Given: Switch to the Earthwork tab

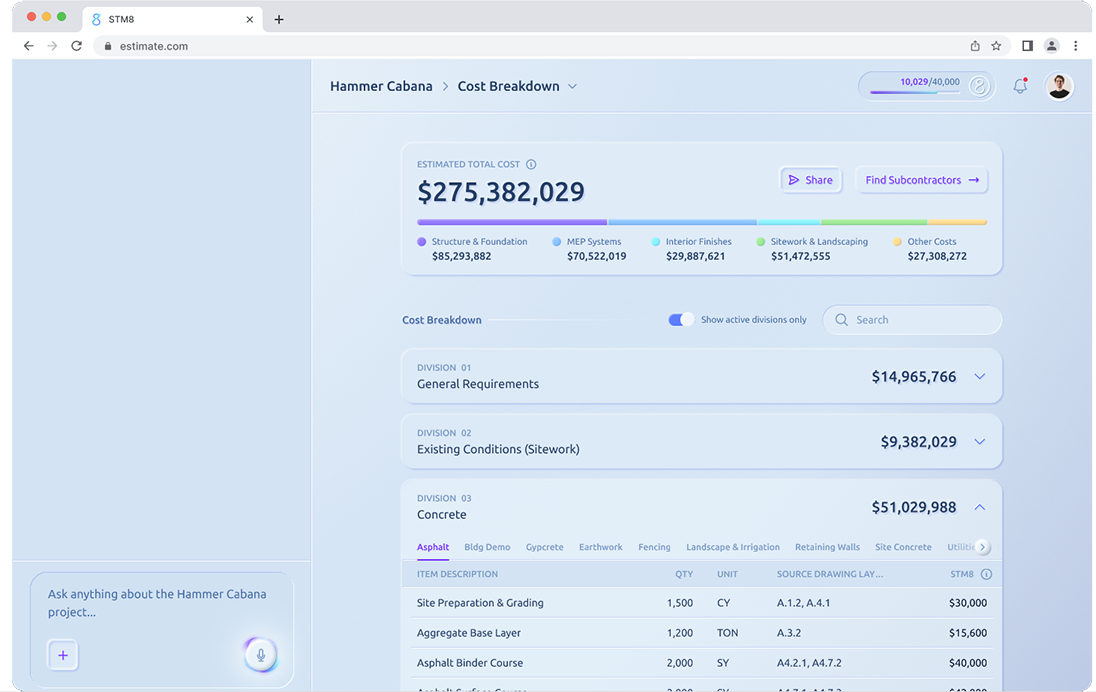Looking at the screenshot, I should [x=600, y=547].
